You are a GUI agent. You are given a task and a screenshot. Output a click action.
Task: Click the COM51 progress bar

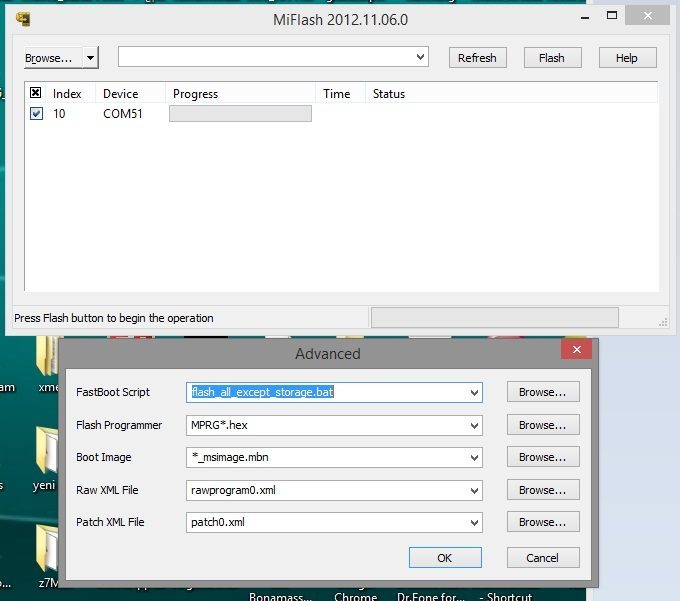pyautogui.click(x=240, y=114)
